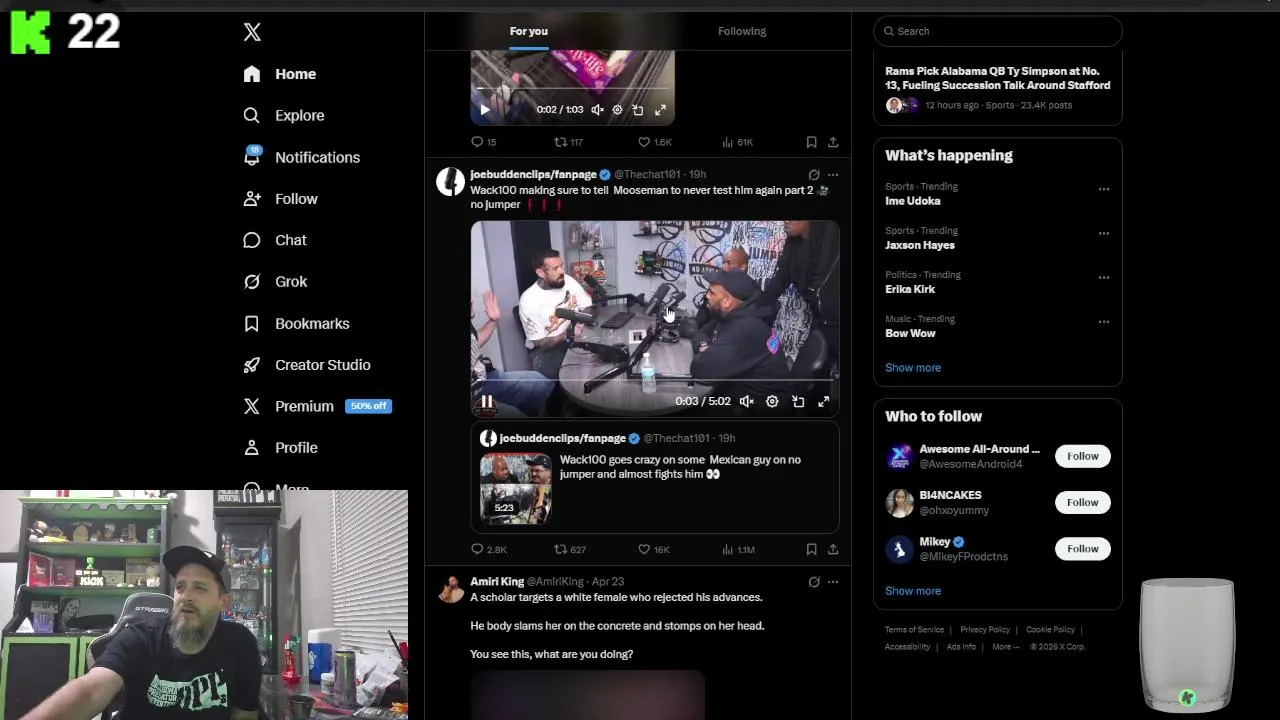Open the Follow section in sidebar
This screenshot has height=720, width=1280.
[280, 199]
